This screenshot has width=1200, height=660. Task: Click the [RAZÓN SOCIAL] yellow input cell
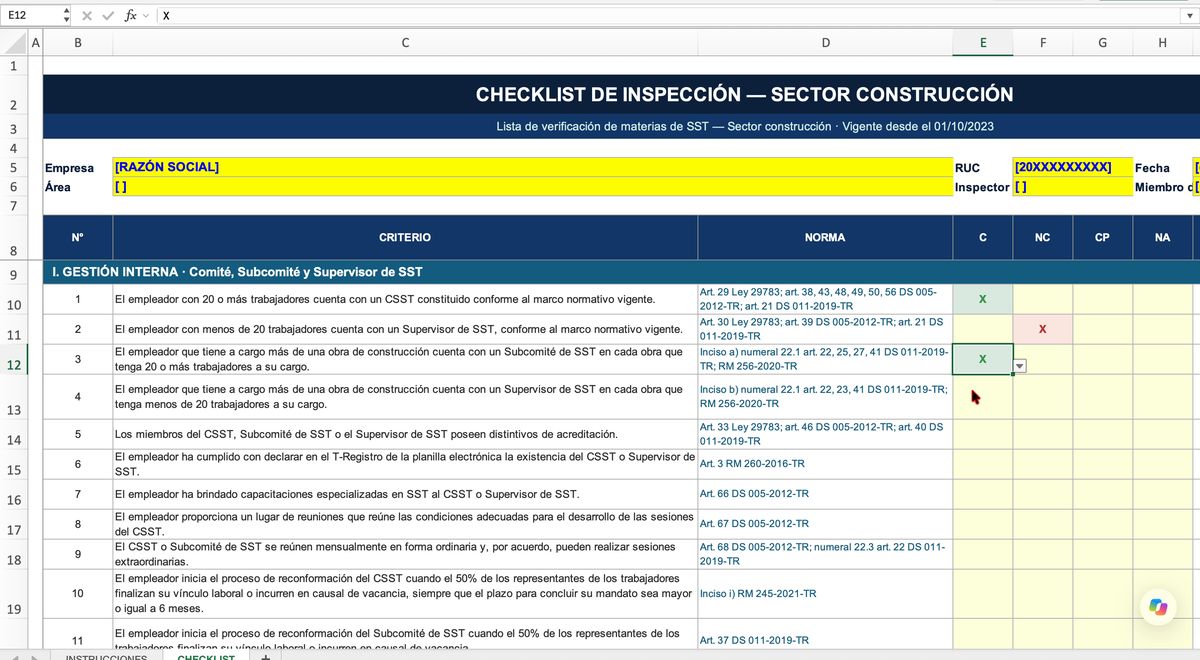532,167
